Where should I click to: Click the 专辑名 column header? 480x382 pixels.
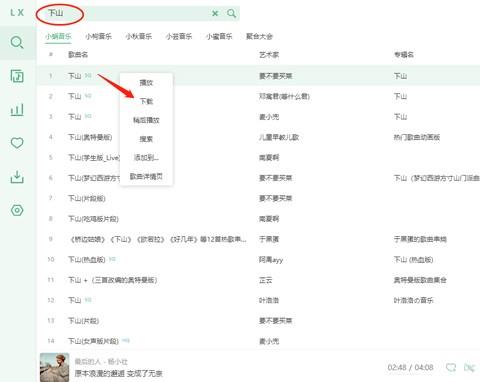(x=404, y=54)
